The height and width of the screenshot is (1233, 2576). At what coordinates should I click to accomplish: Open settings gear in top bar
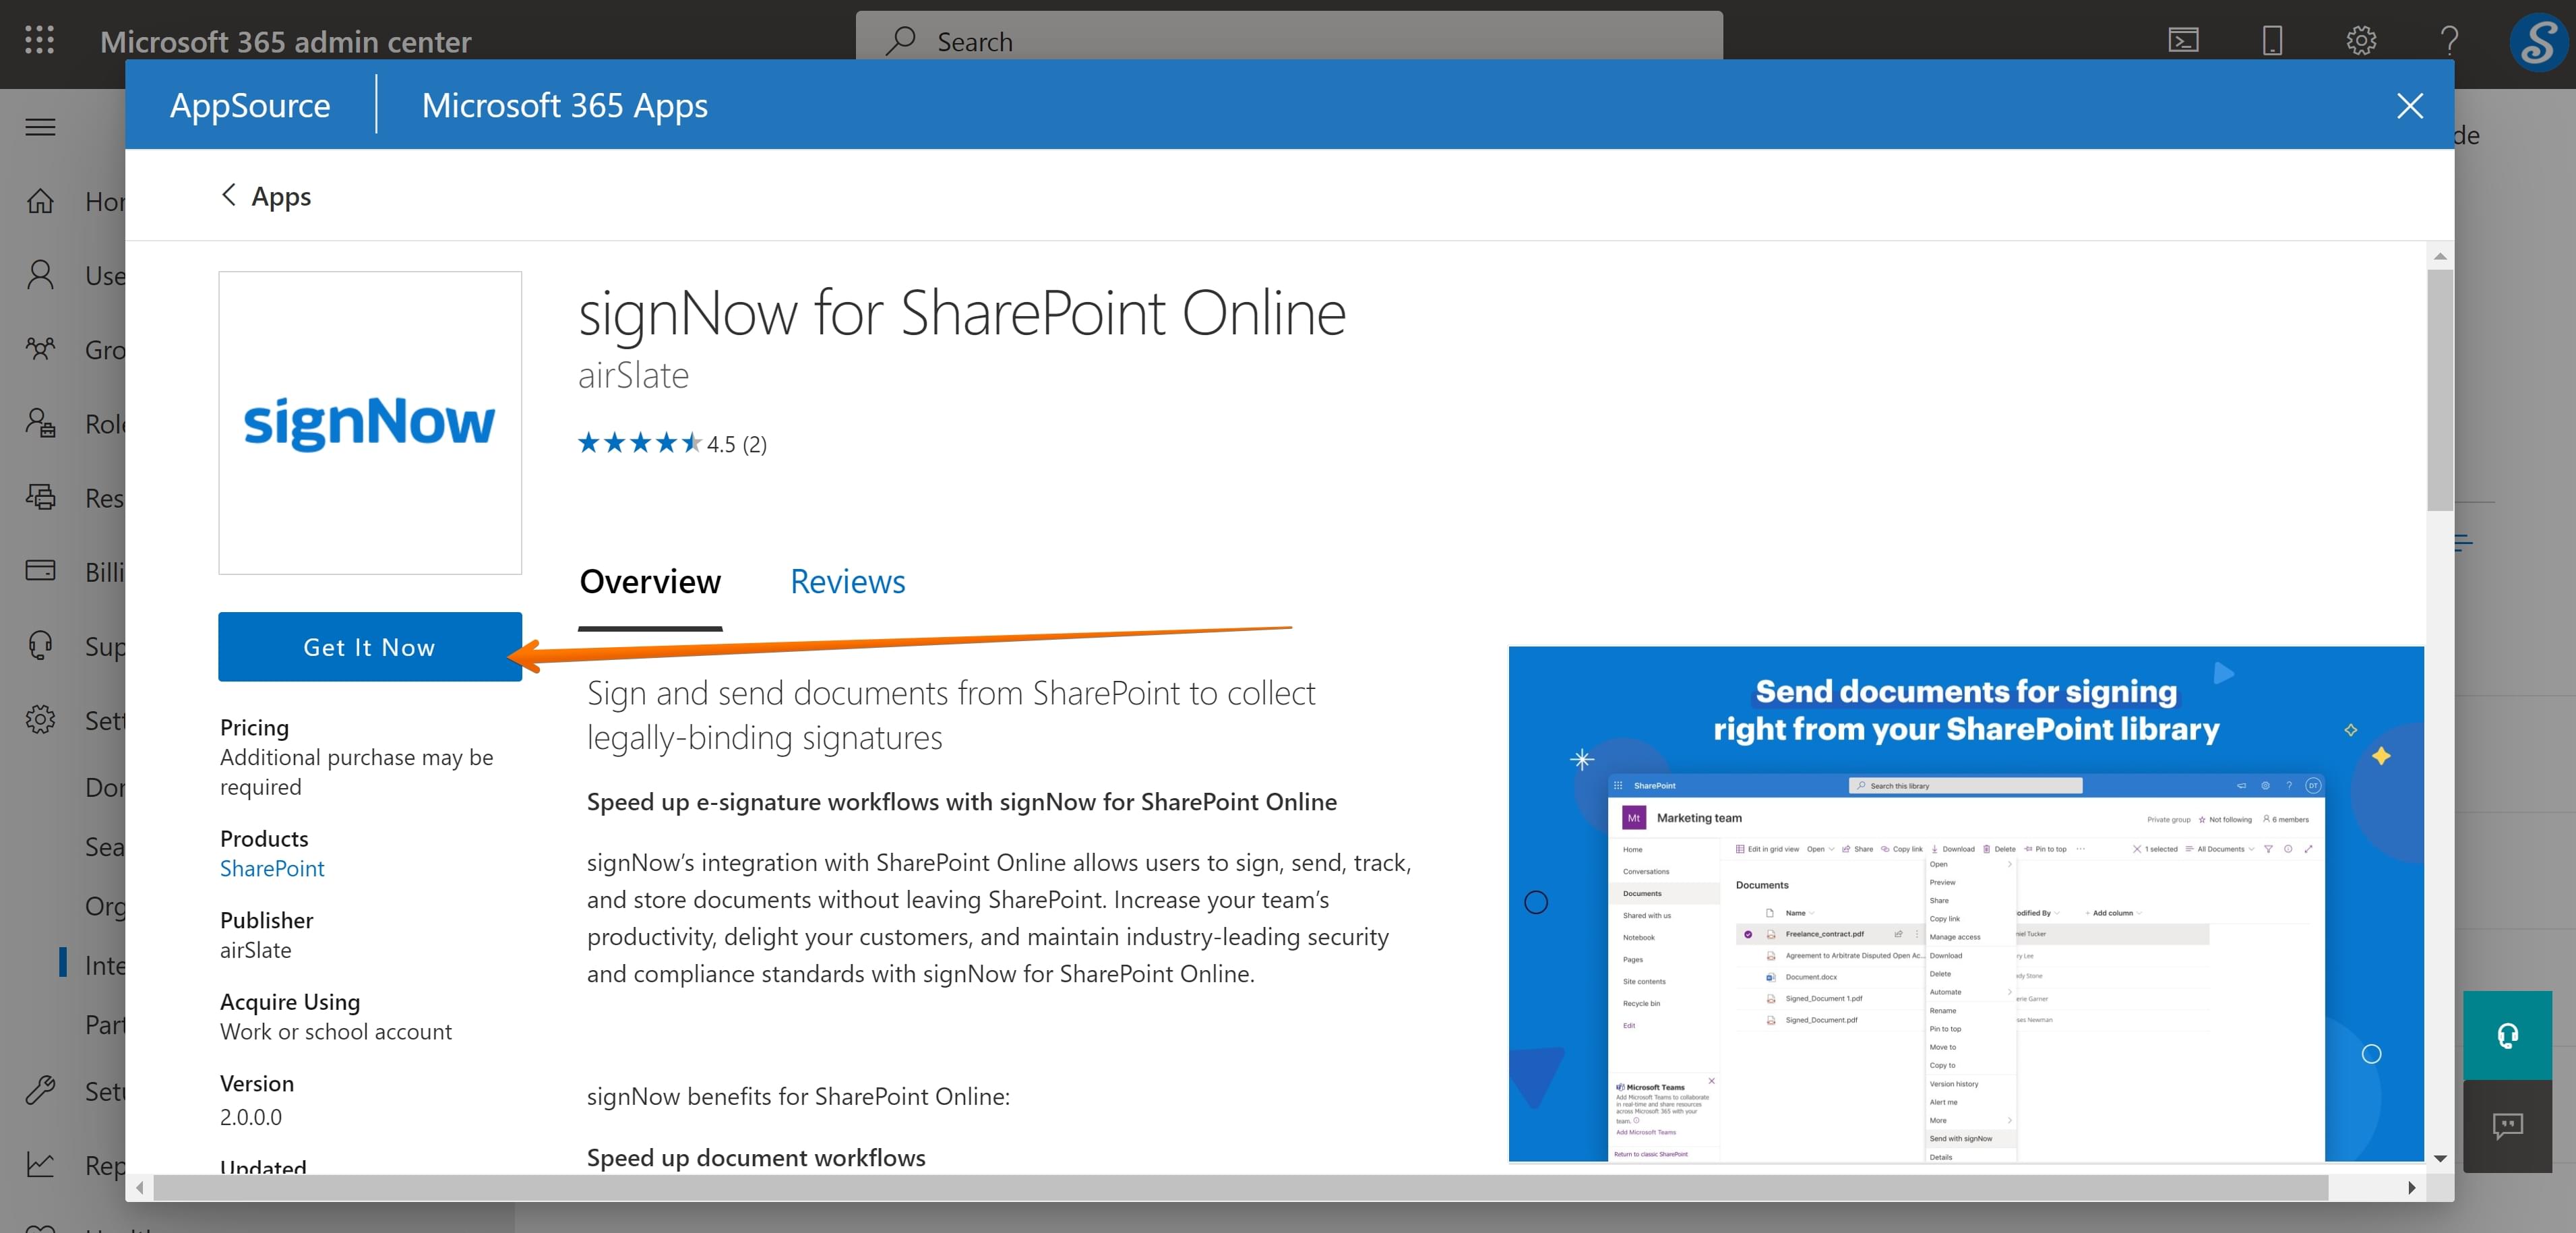click(x=2361, y=40)
